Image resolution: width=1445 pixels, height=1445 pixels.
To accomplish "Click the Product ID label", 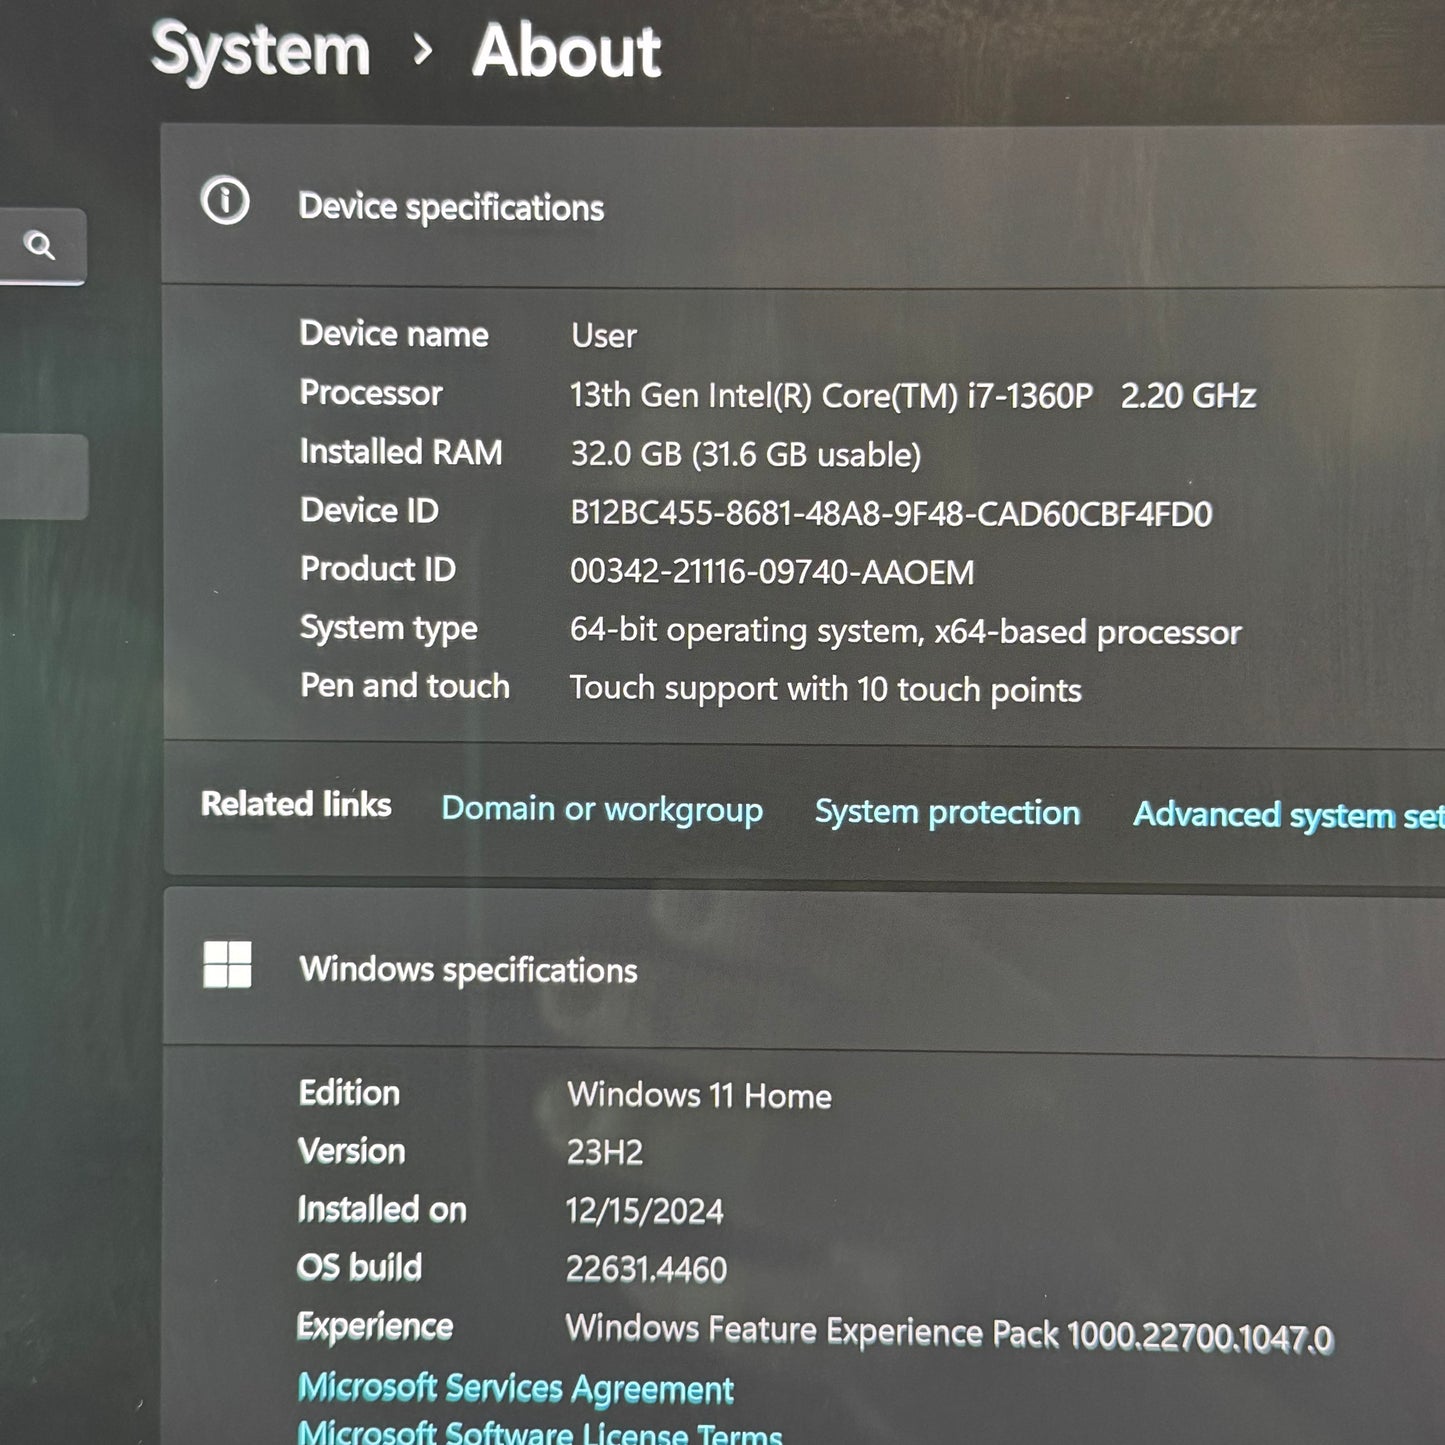I will [x=378, y=569].
